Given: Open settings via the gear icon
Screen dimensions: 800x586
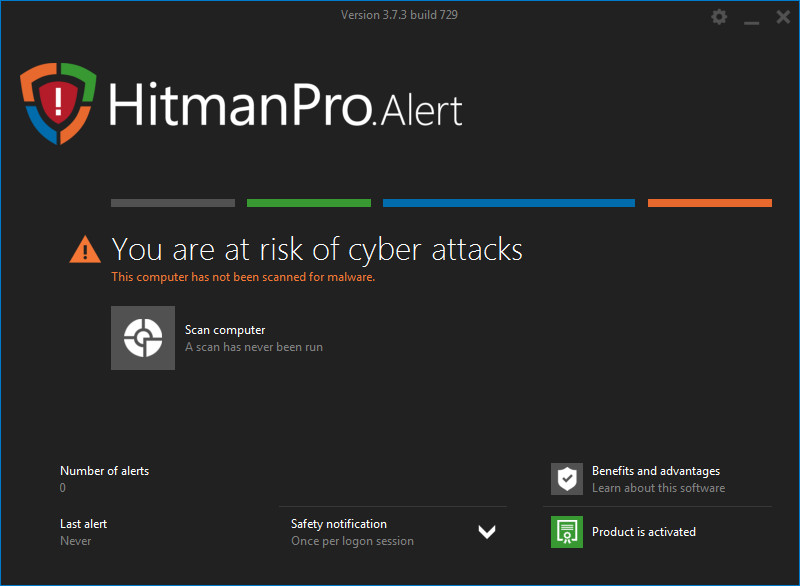Looking at the screenshot, I should tap(719, 17).
